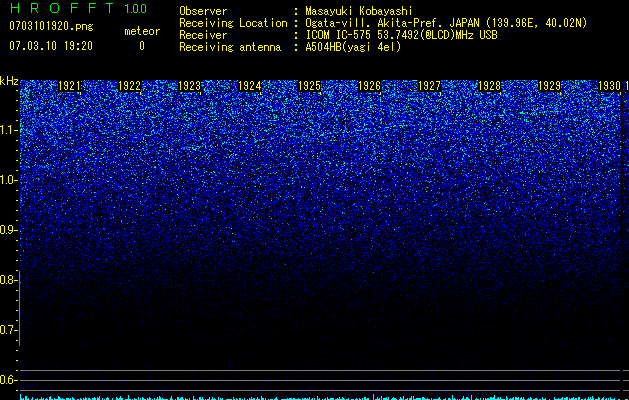The width and height of the screenshot is (629, 400).
Task: Click the 1922 time marker
Action: pyautogui.click(x=130, y=86)
